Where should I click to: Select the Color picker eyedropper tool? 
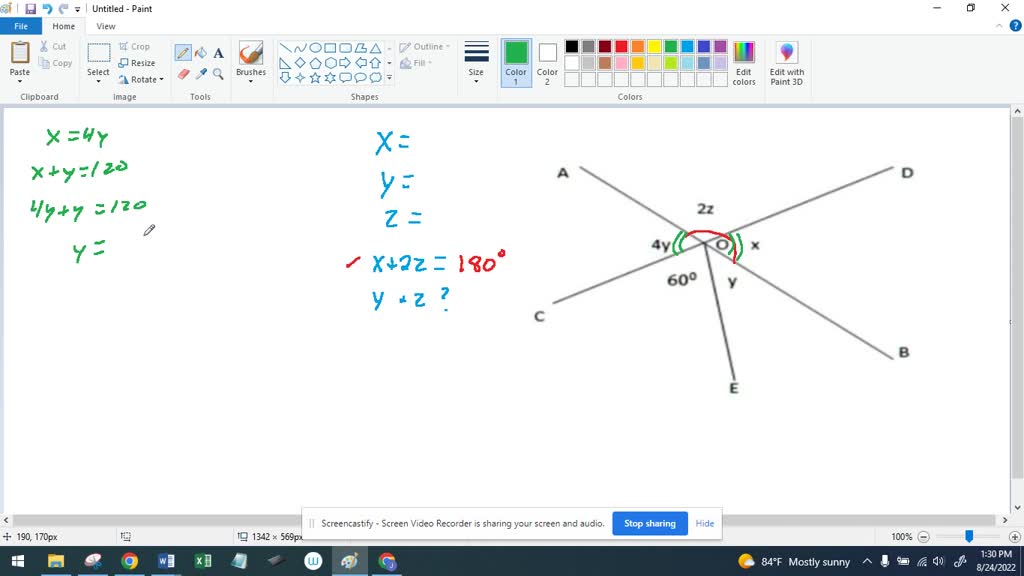click(x=201, y=74)
